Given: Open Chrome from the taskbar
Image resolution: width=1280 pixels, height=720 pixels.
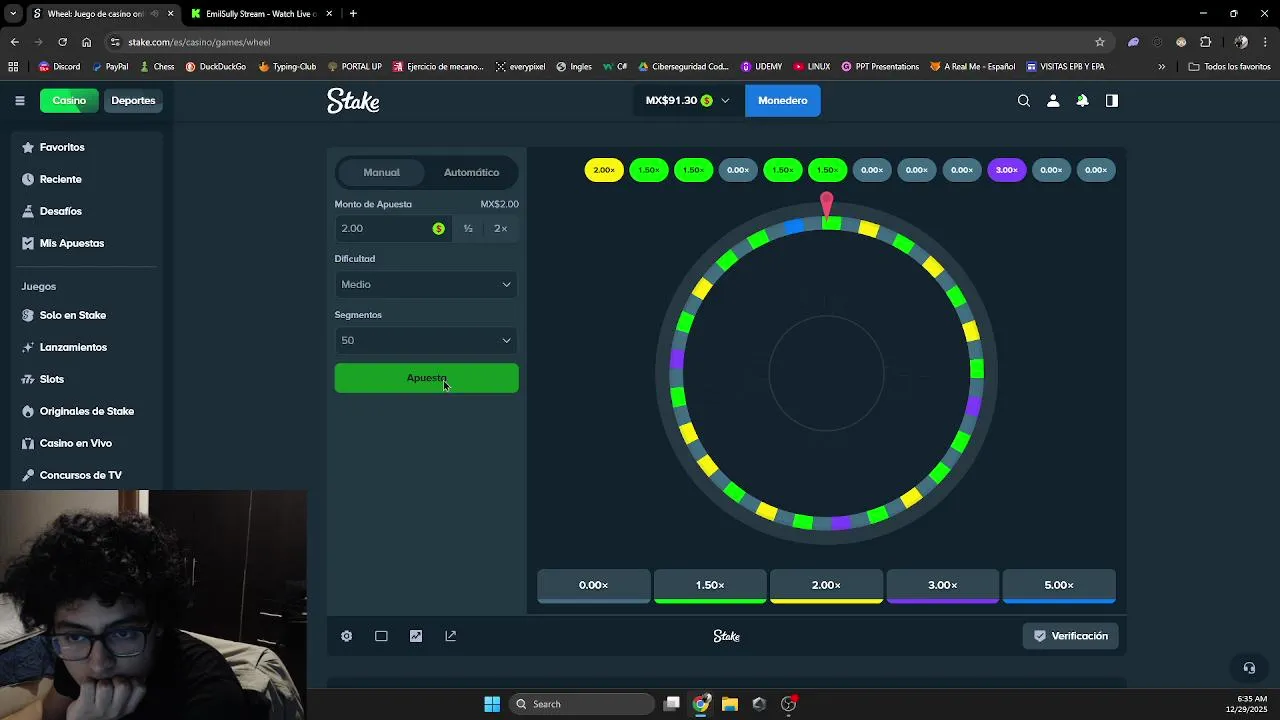Looking at the screenshot, I should pos(701,704).
